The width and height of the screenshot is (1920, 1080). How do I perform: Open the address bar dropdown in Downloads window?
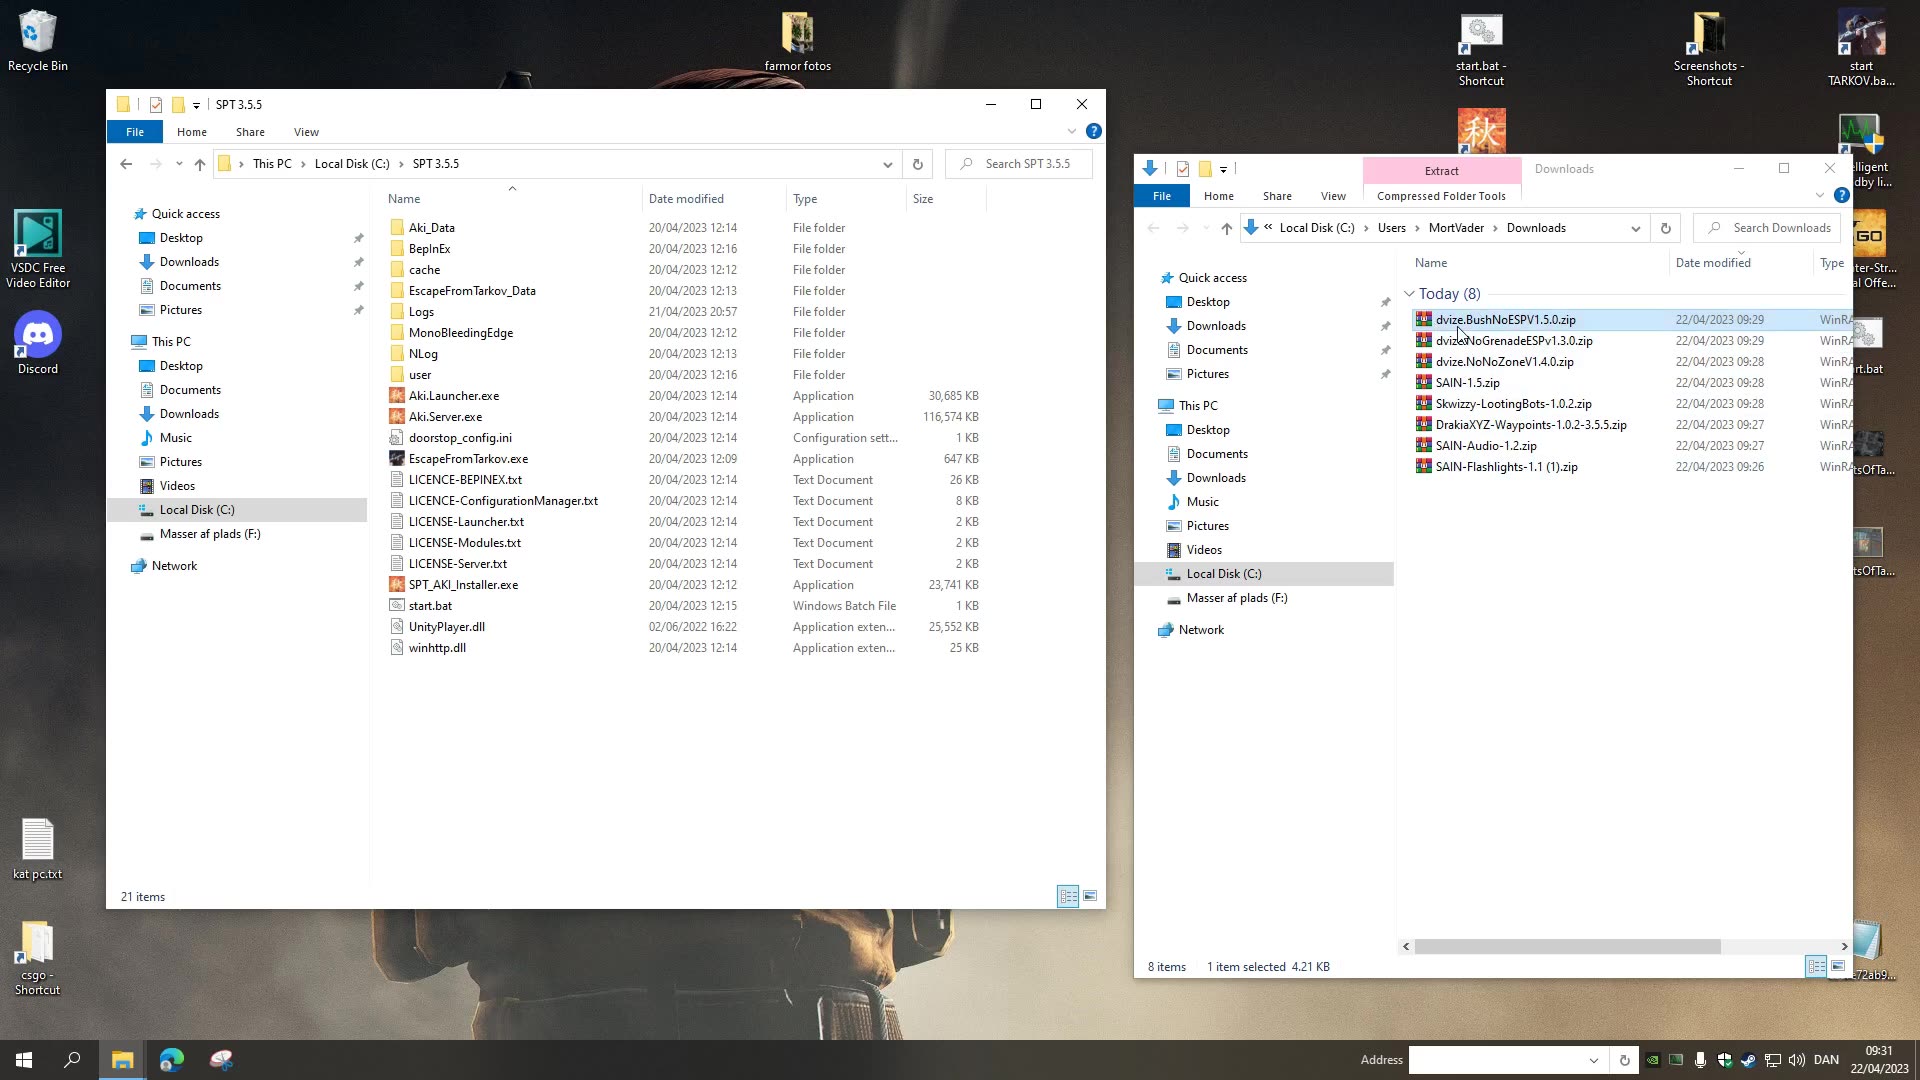point(1636,228)
